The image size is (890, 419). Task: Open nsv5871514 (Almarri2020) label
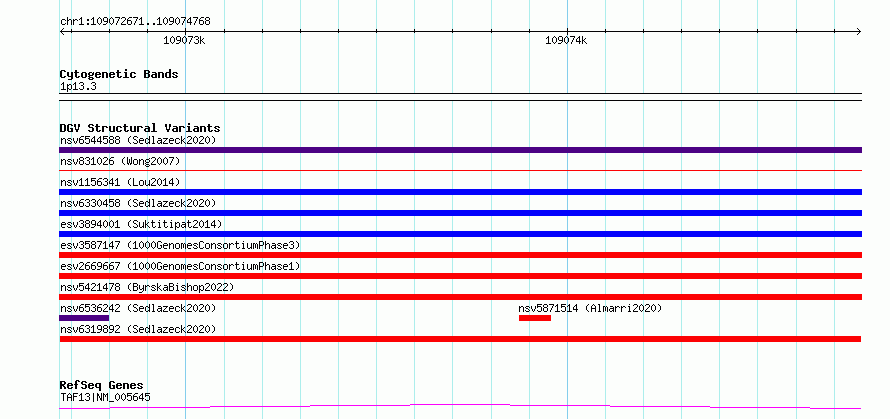pyautogui.click(x=590, y=308)
